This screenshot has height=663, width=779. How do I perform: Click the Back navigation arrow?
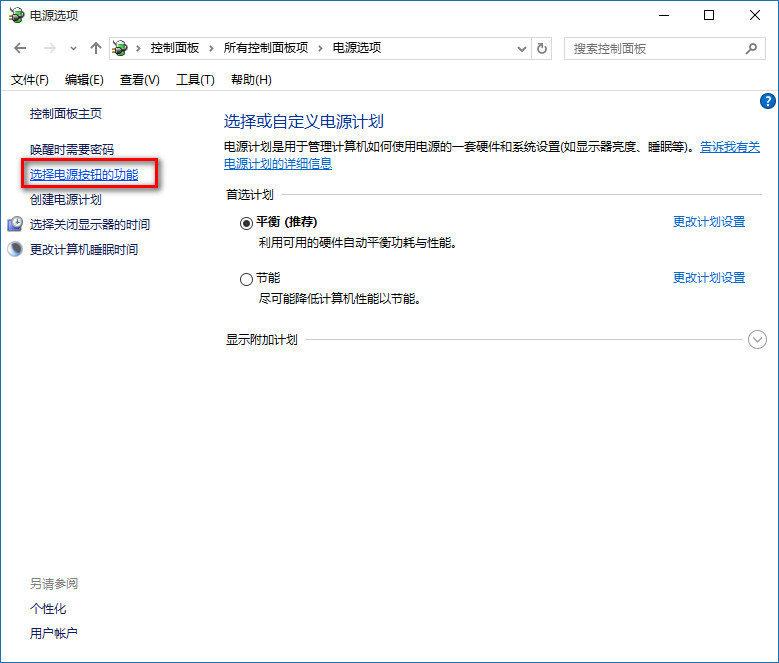click(x=21, y=48)
